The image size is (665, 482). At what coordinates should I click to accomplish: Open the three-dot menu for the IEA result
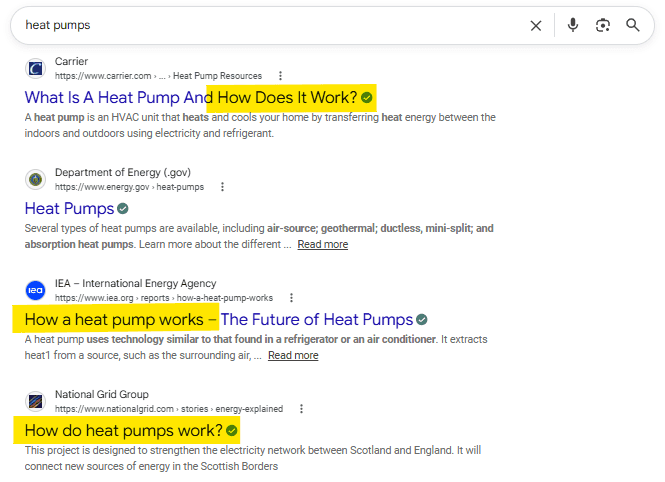tap(291, 298)
